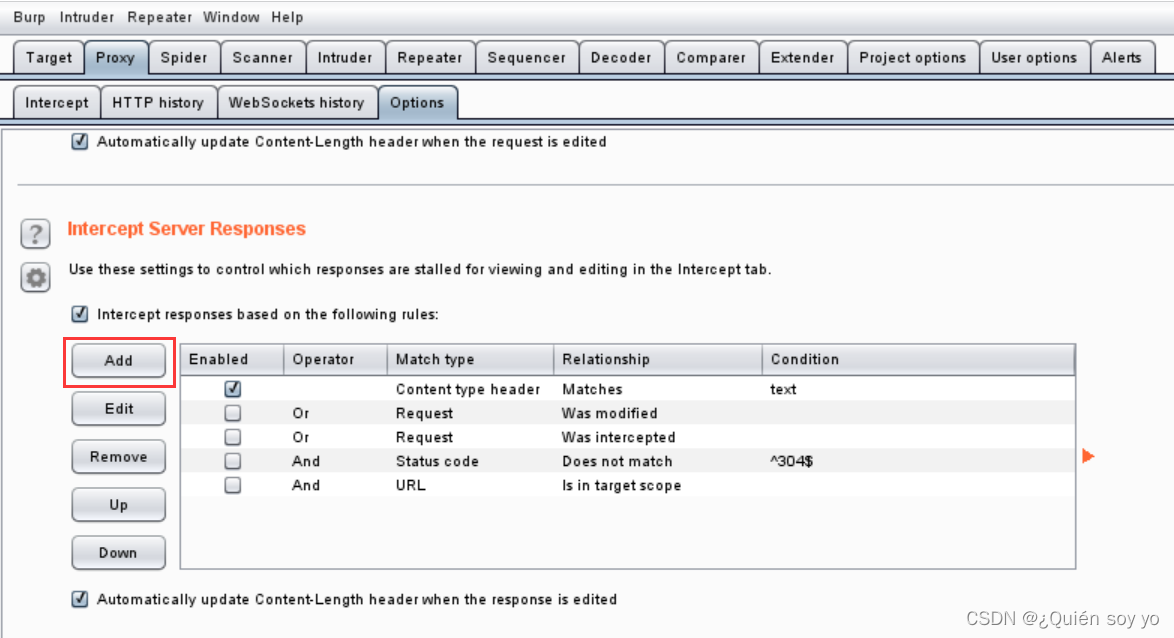Image resolution: width=1174 pixels, height=638 pixels.
Task: Switch to the Target tab
Action: 49,58
